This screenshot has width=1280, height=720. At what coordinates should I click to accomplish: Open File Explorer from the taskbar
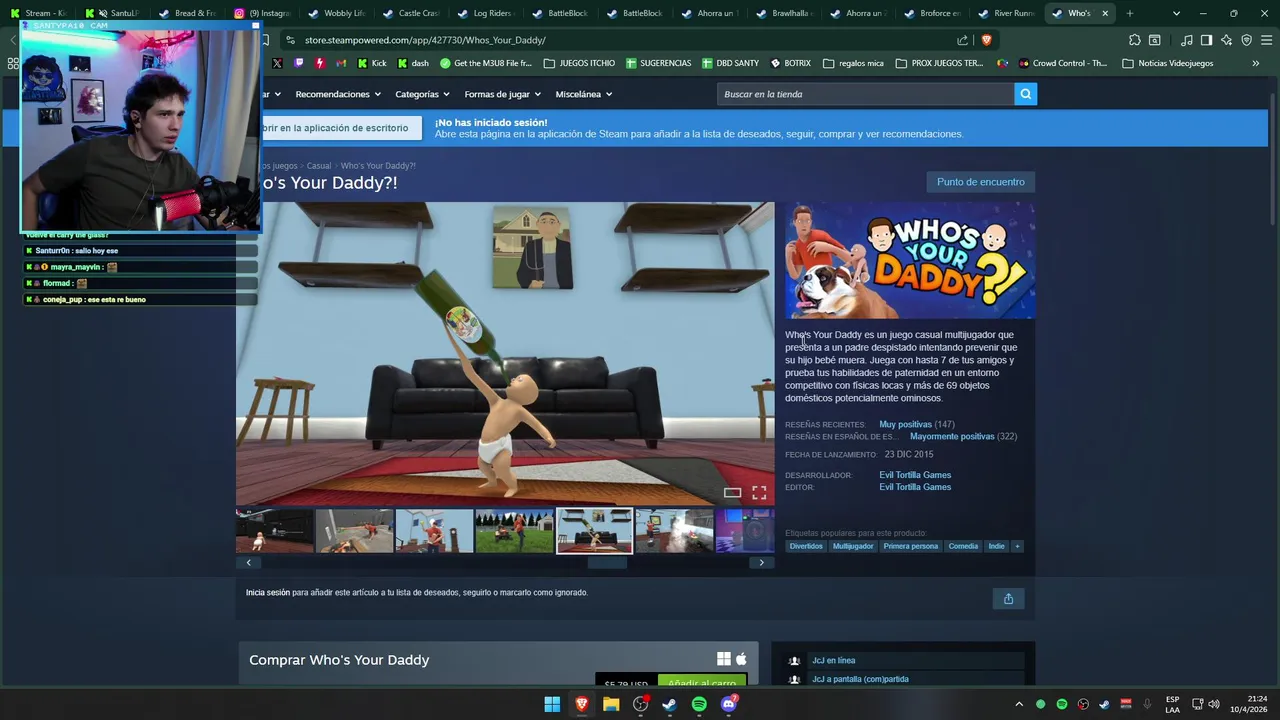click(611, 704)
